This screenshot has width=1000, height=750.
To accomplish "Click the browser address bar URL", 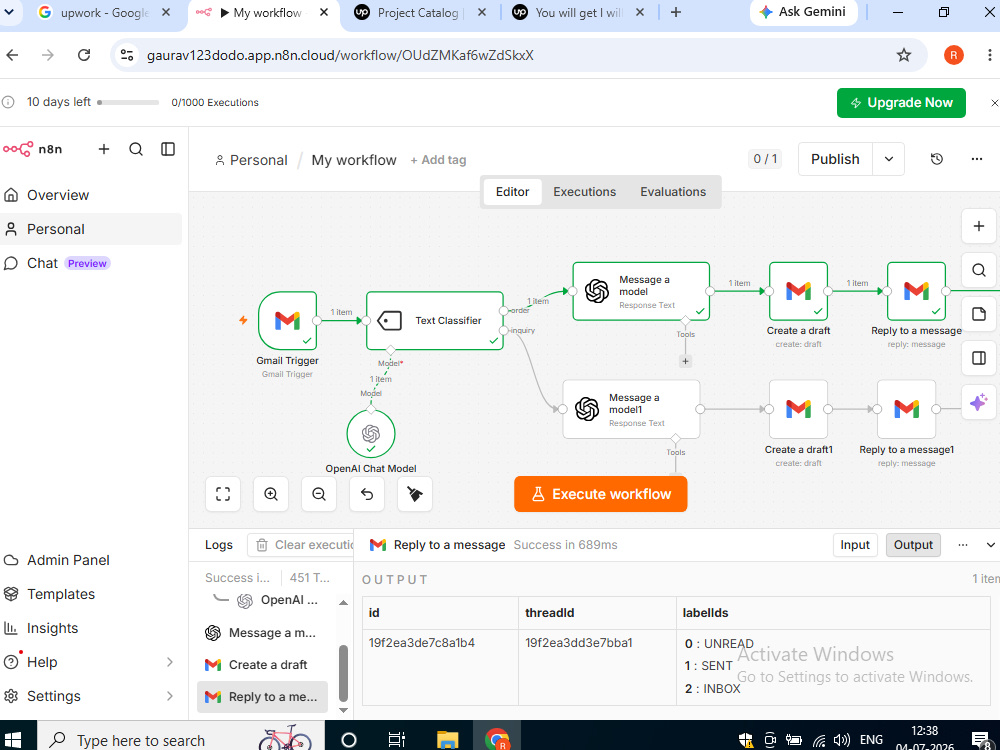I will (x=340, y=55).
